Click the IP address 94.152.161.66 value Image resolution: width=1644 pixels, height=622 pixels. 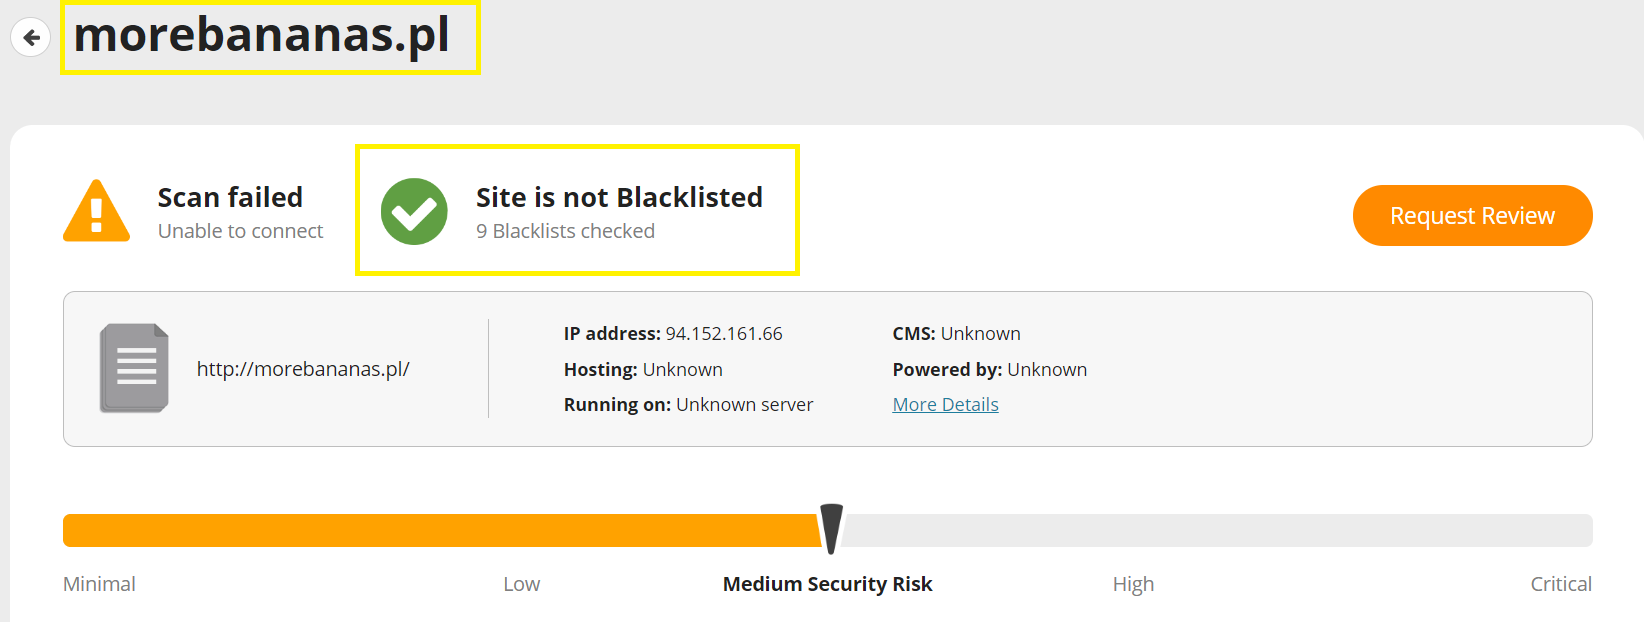[x=724, y=334]
